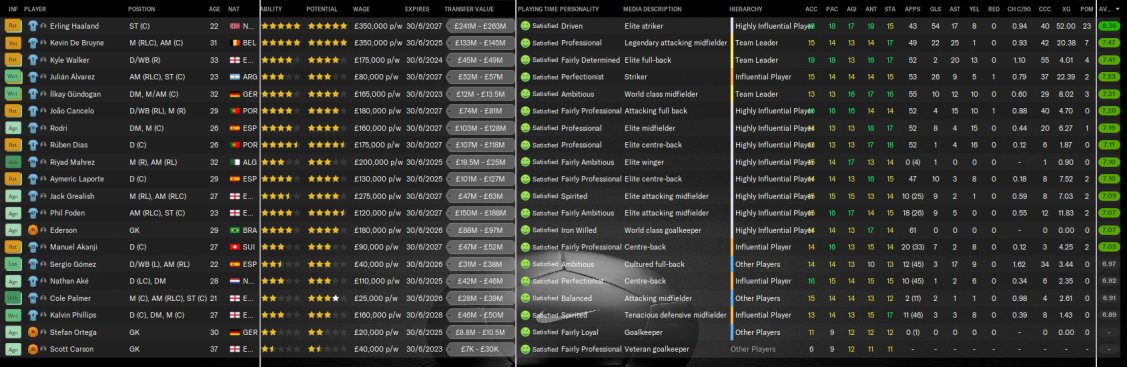The height and width of the screenshot is (367, 1127).
Task: Sort by the Potential column header
Action: tap(321, 9)
